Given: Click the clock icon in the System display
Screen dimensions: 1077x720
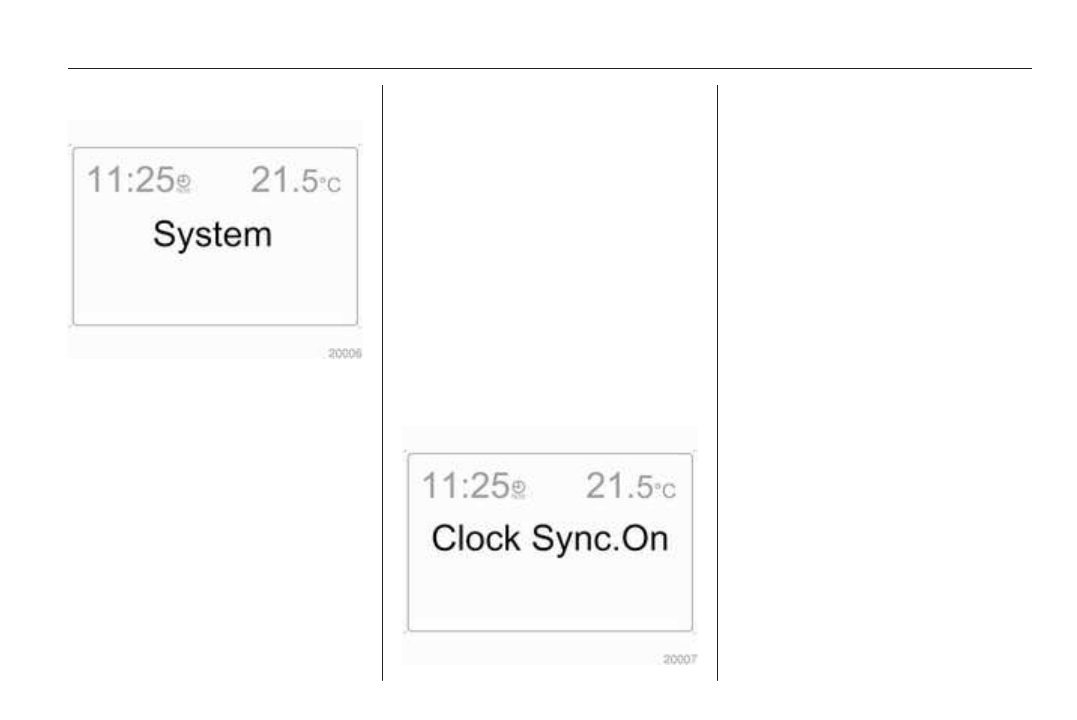Looking at the screenshot, I should [182, 183].
